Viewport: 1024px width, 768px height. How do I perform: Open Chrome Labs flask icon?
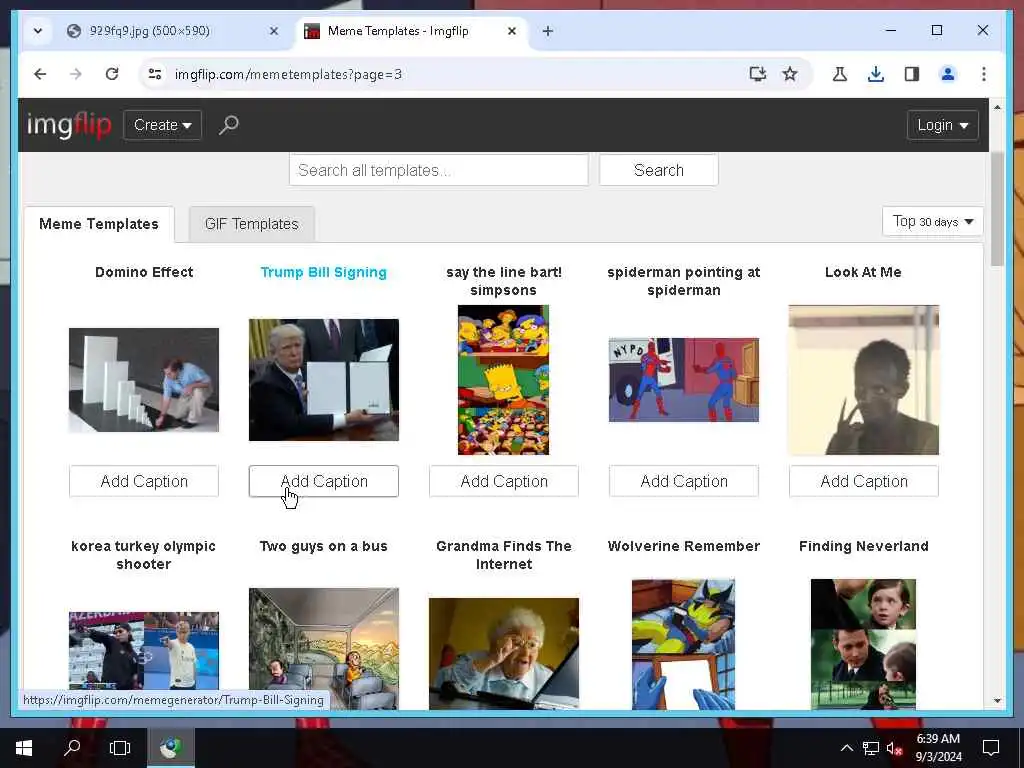(x=840, y=74)
